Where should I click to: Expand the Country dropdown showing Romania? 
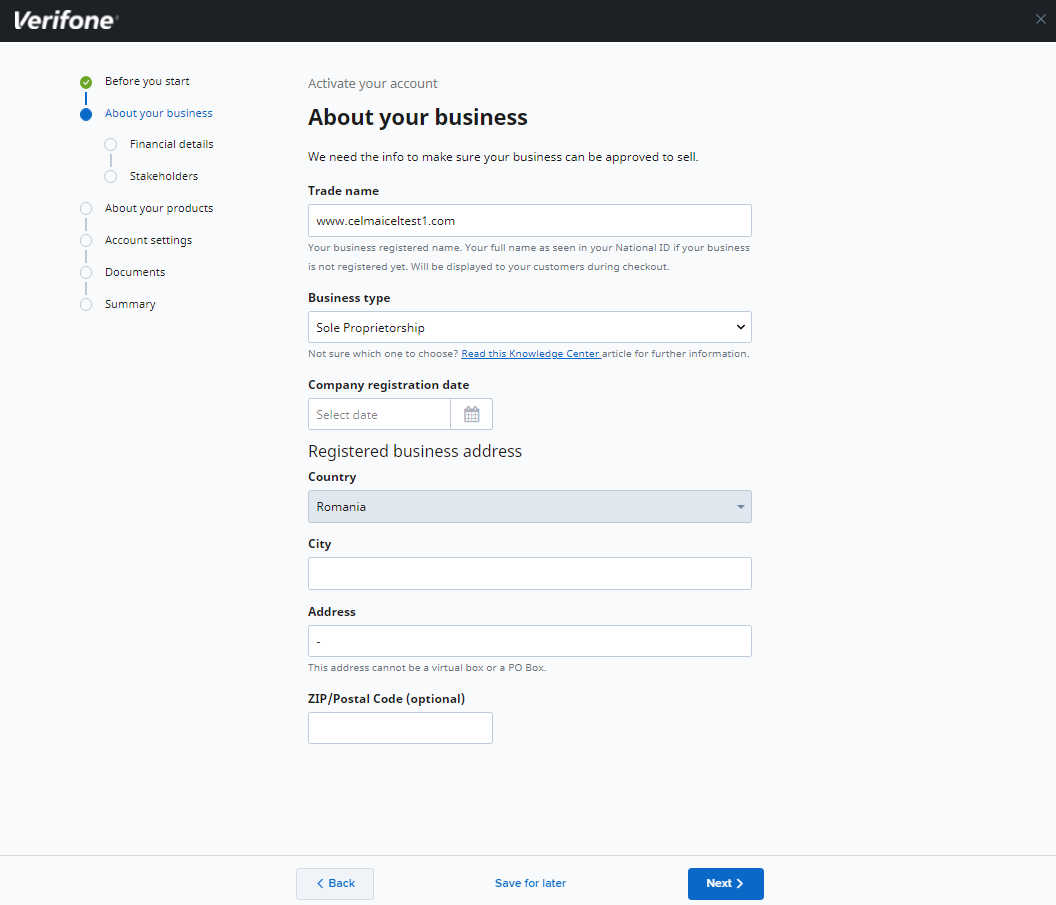tap(529, 506)
